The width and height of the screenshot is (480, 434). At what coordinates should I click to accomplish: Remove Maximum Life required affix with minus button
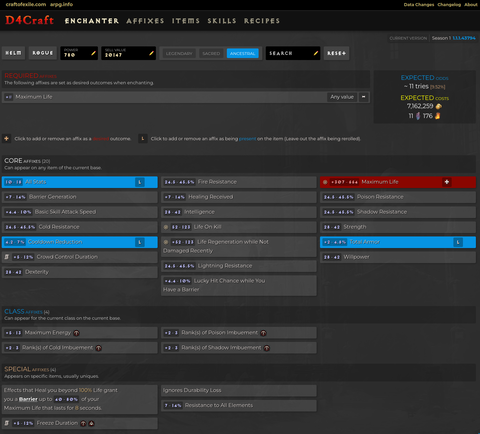364,97
